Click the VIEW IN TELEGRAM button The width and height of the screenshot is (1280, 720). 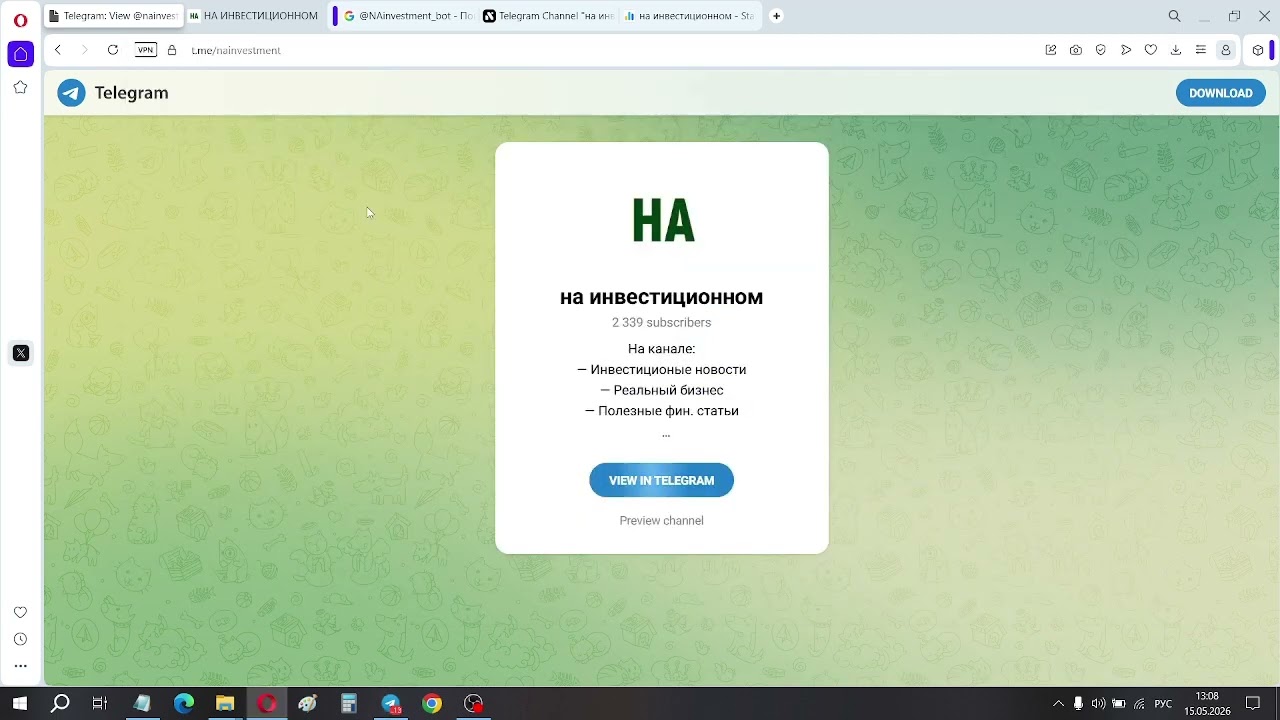click(x=661, y=480)
